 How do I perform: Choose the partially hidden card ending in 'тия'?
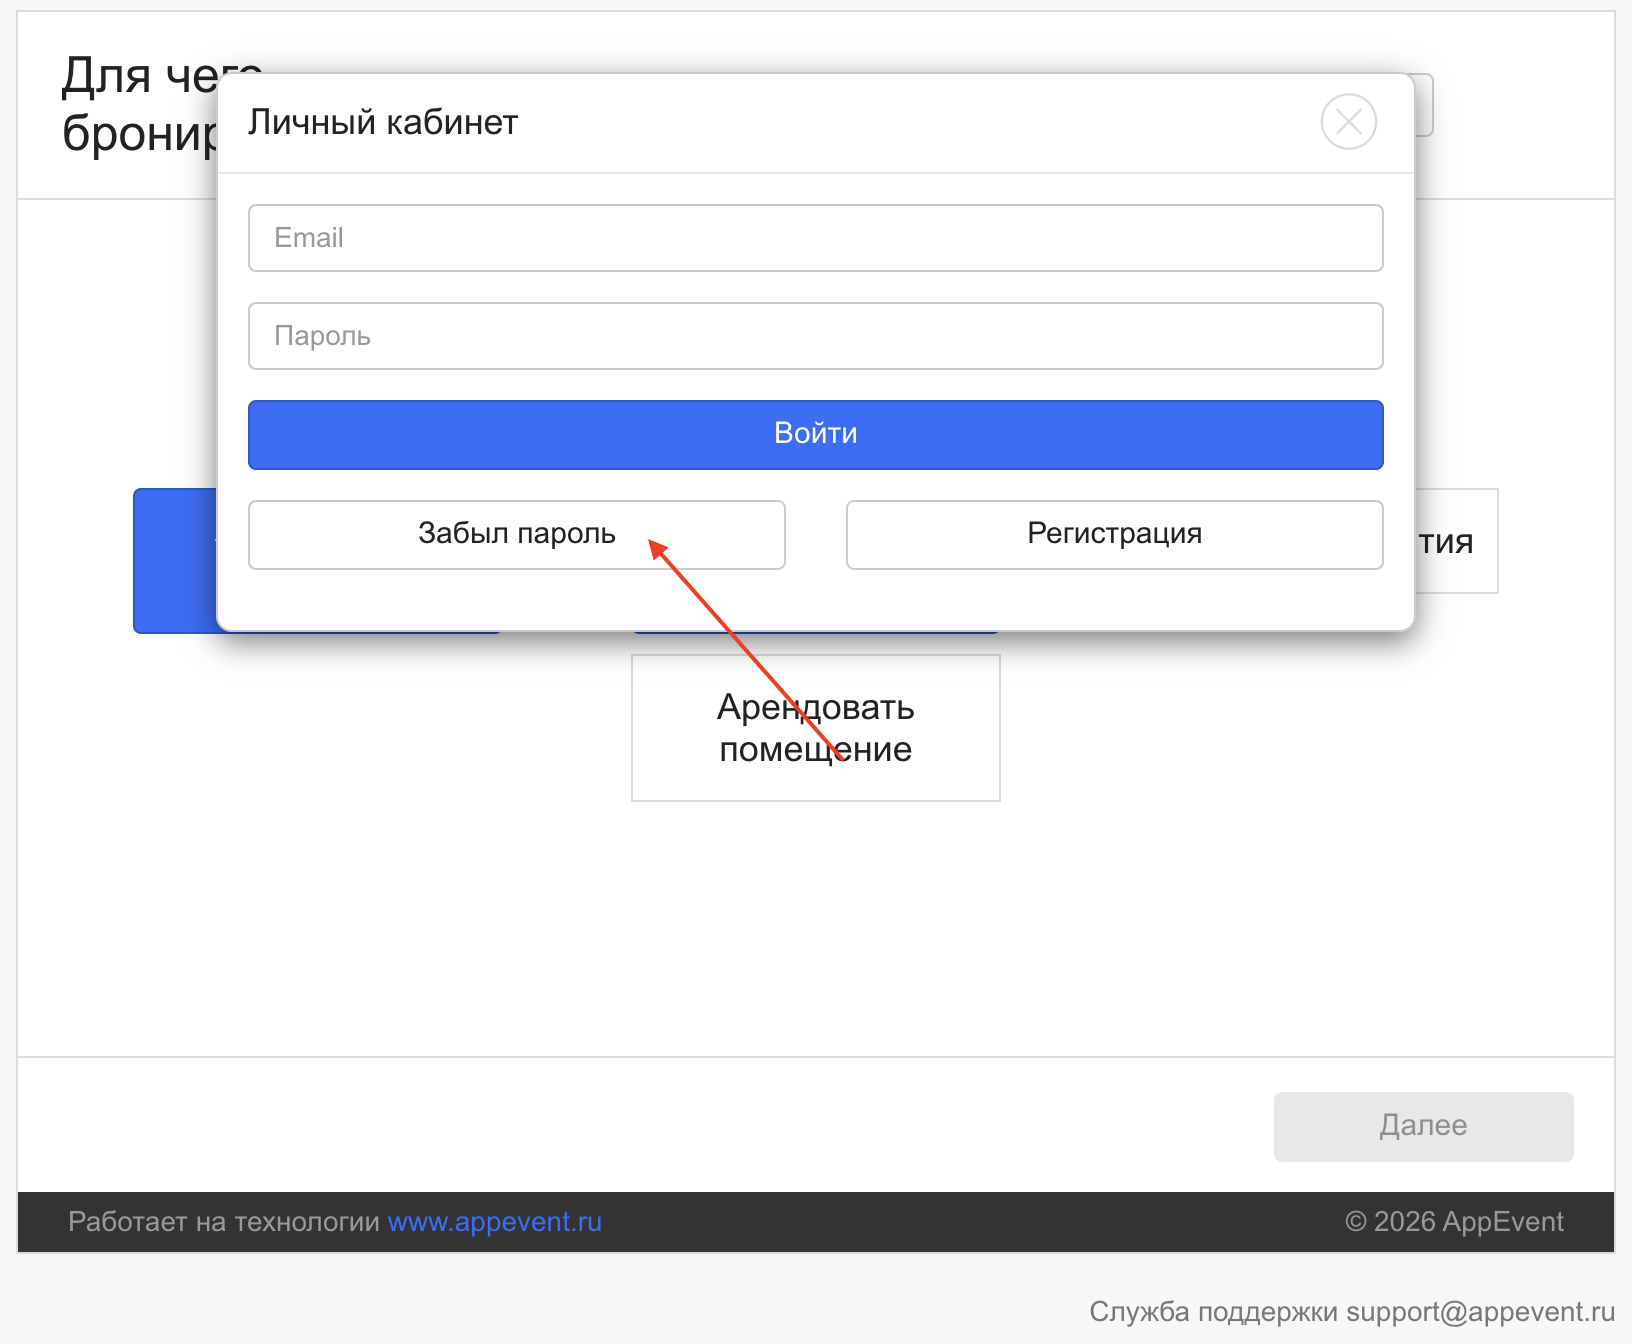coord(1456,541)
